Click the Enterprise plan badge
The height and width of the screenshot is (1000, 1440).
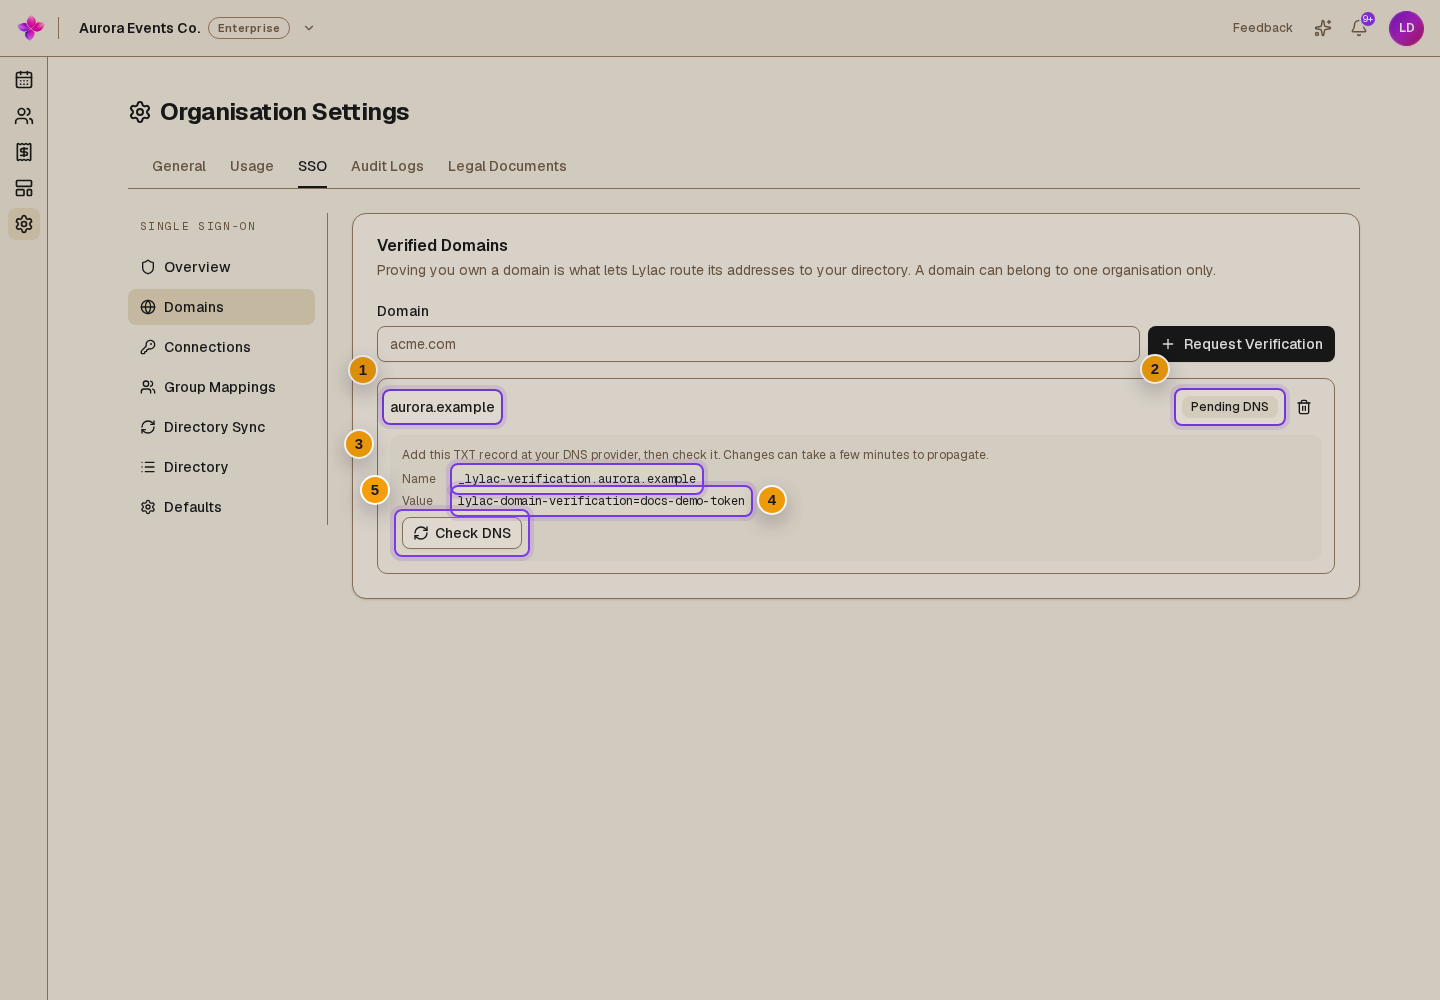click(x=249, y=28)
